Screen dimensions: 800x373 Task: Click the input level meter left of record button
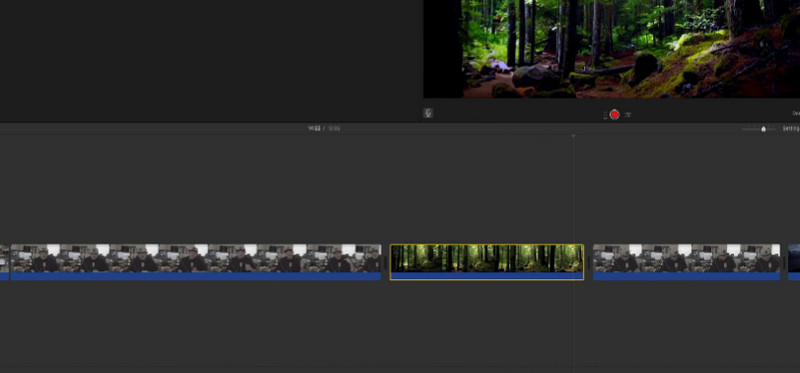coord(605,115)
